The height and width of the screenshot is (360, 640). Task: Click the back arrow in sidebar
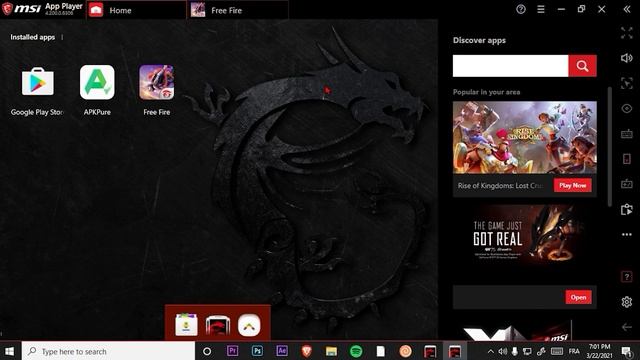tap(627, 327)
